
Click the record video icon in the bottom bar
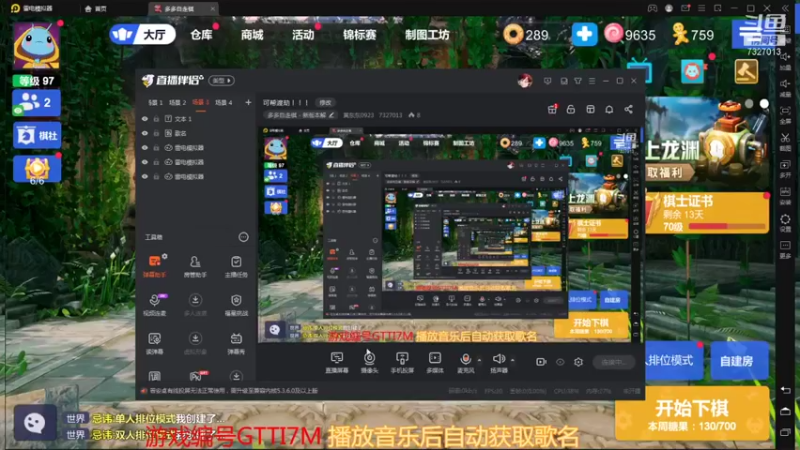pos(541,362)
